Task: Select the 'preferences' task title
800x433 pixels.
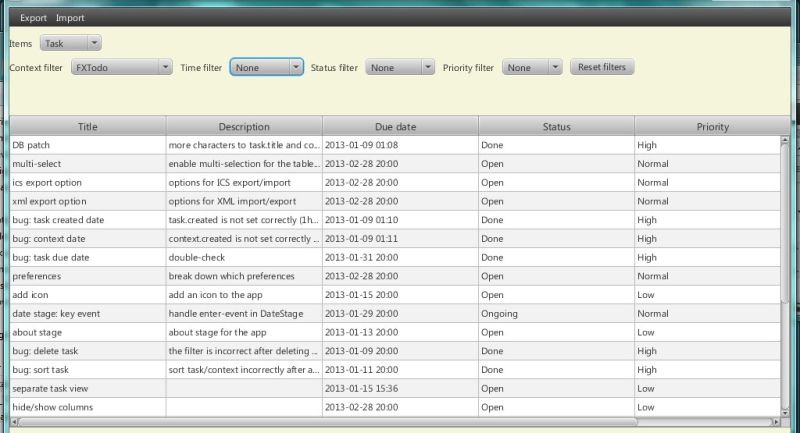Action: [x=37, y=276]
